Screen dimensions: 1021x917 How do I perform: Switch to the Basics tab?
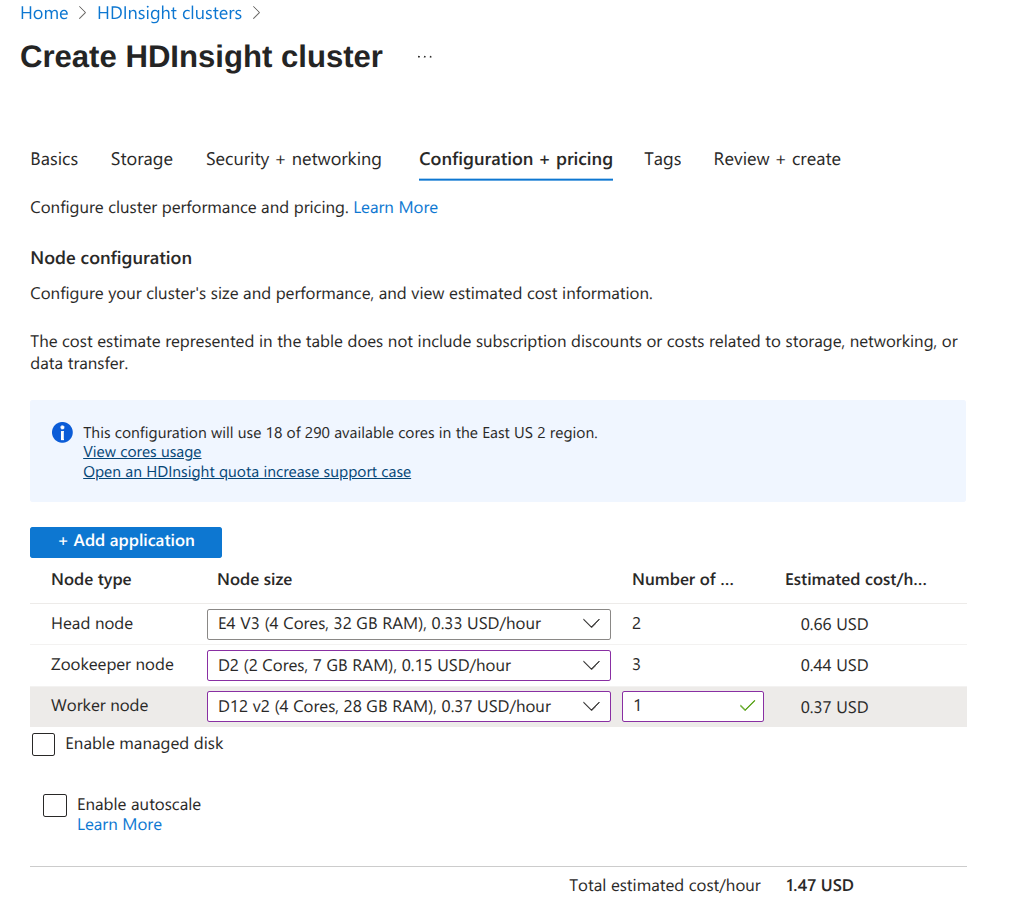coord(54,160)
